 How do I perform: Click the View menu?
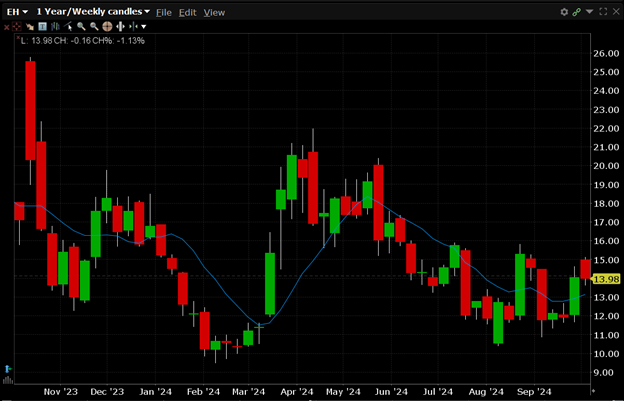(x=211, y=11)
